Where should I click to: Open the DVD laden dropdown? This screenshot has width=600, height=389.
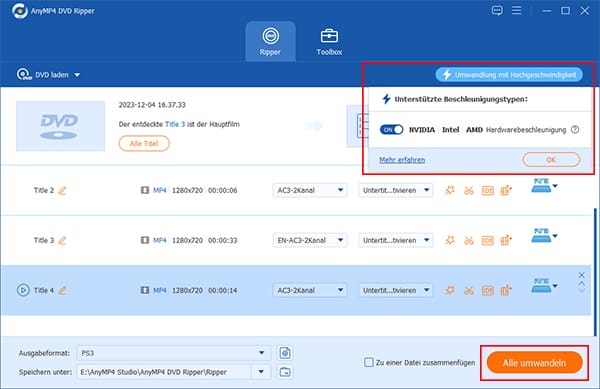(49, 75)
